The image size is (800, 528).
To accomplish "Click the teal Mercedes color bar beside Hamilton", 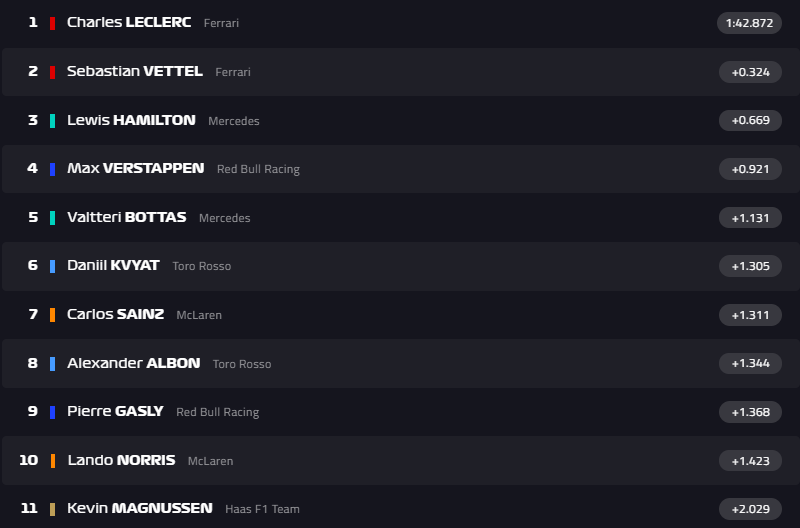I will 52,120.
